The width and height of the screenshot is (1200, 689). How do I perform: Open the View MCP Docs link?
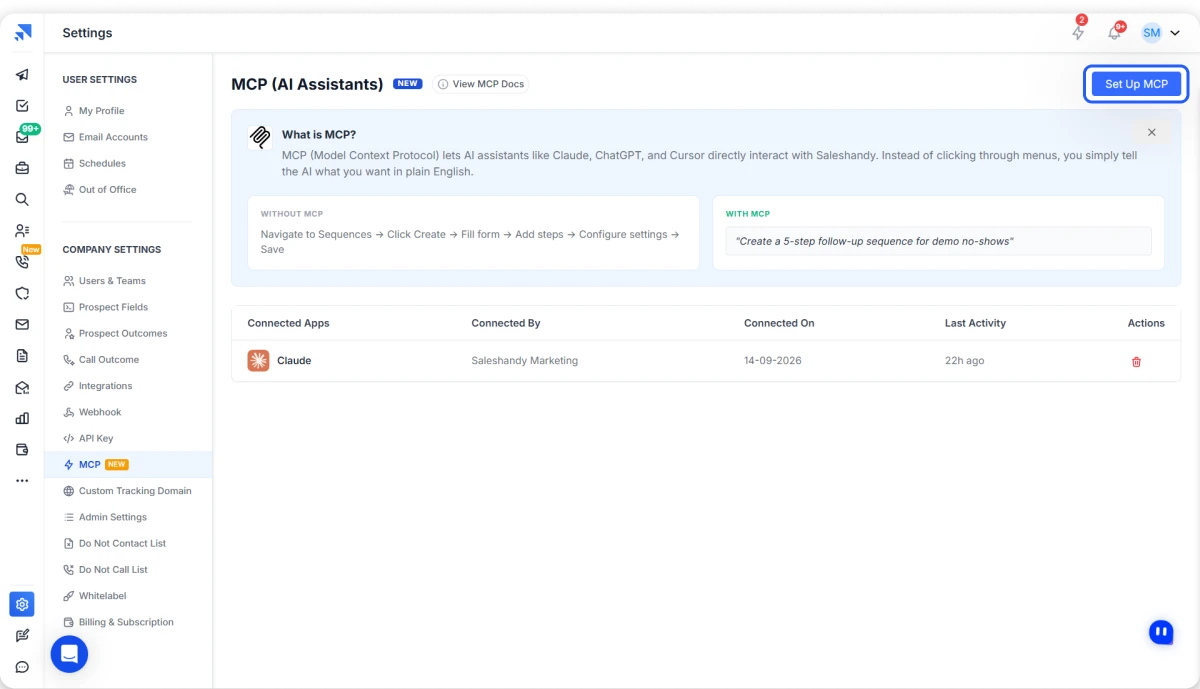tap(481, 84)
